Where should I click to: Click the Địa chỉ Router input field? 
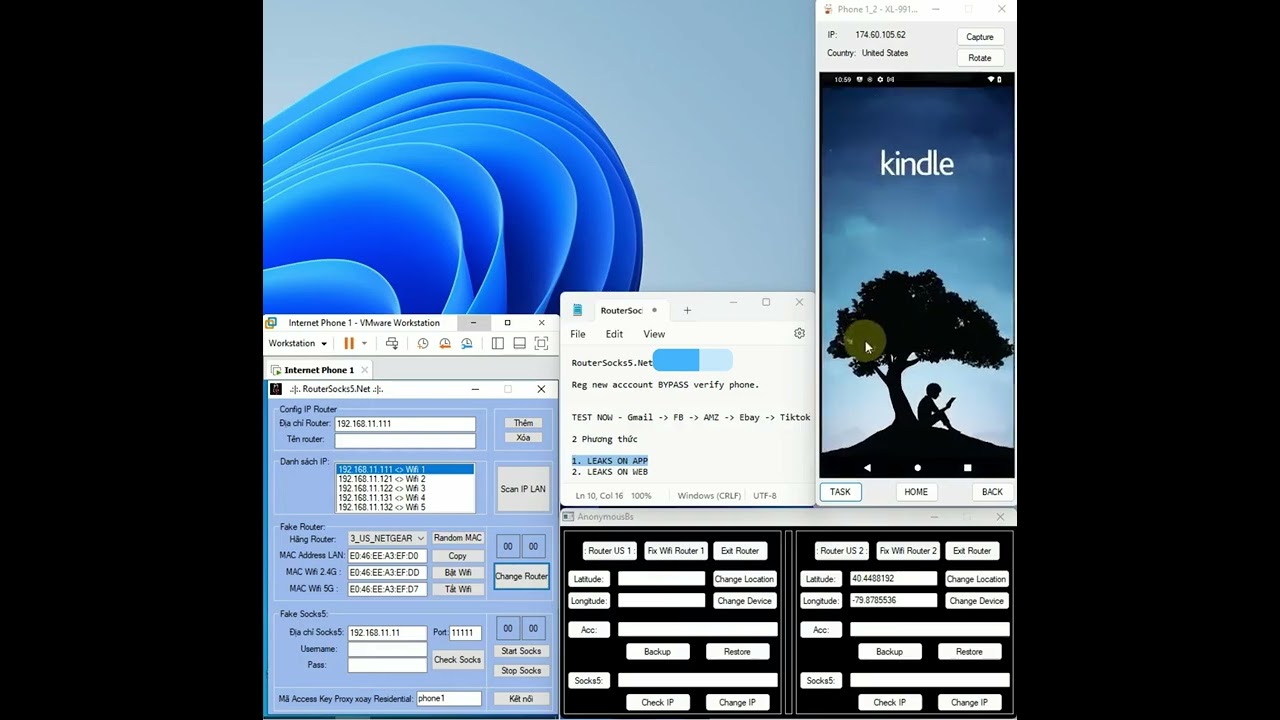405,423
